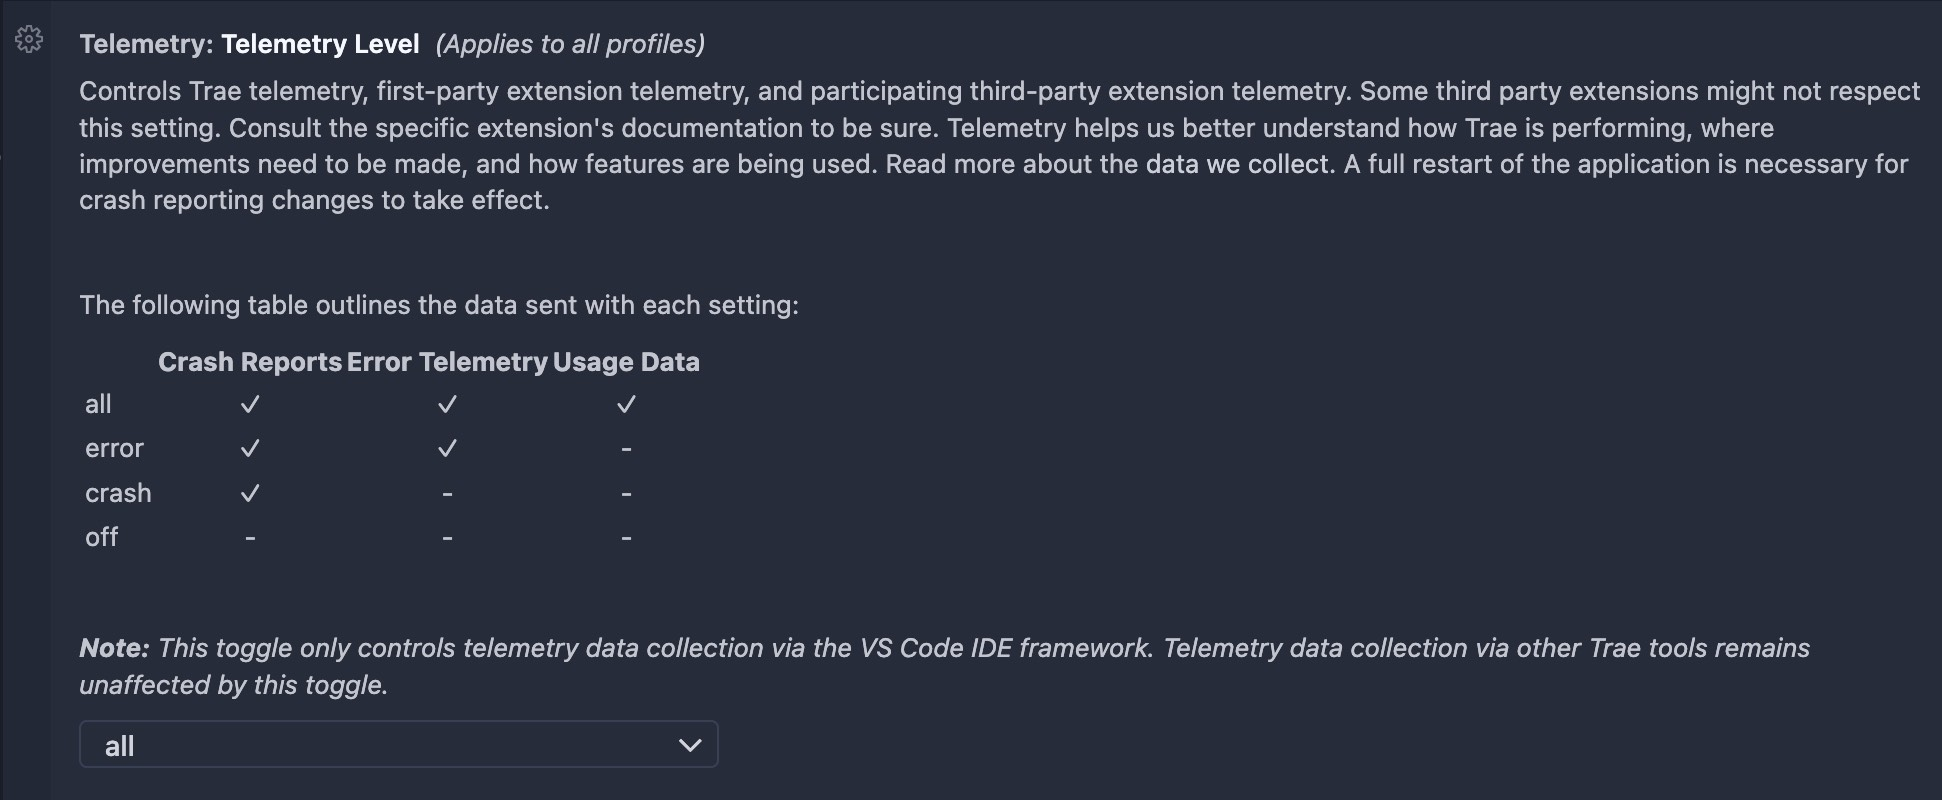Click the "Crash Reports" column header
Viewport: 1942px width, 800px height.
click(250, 362)
